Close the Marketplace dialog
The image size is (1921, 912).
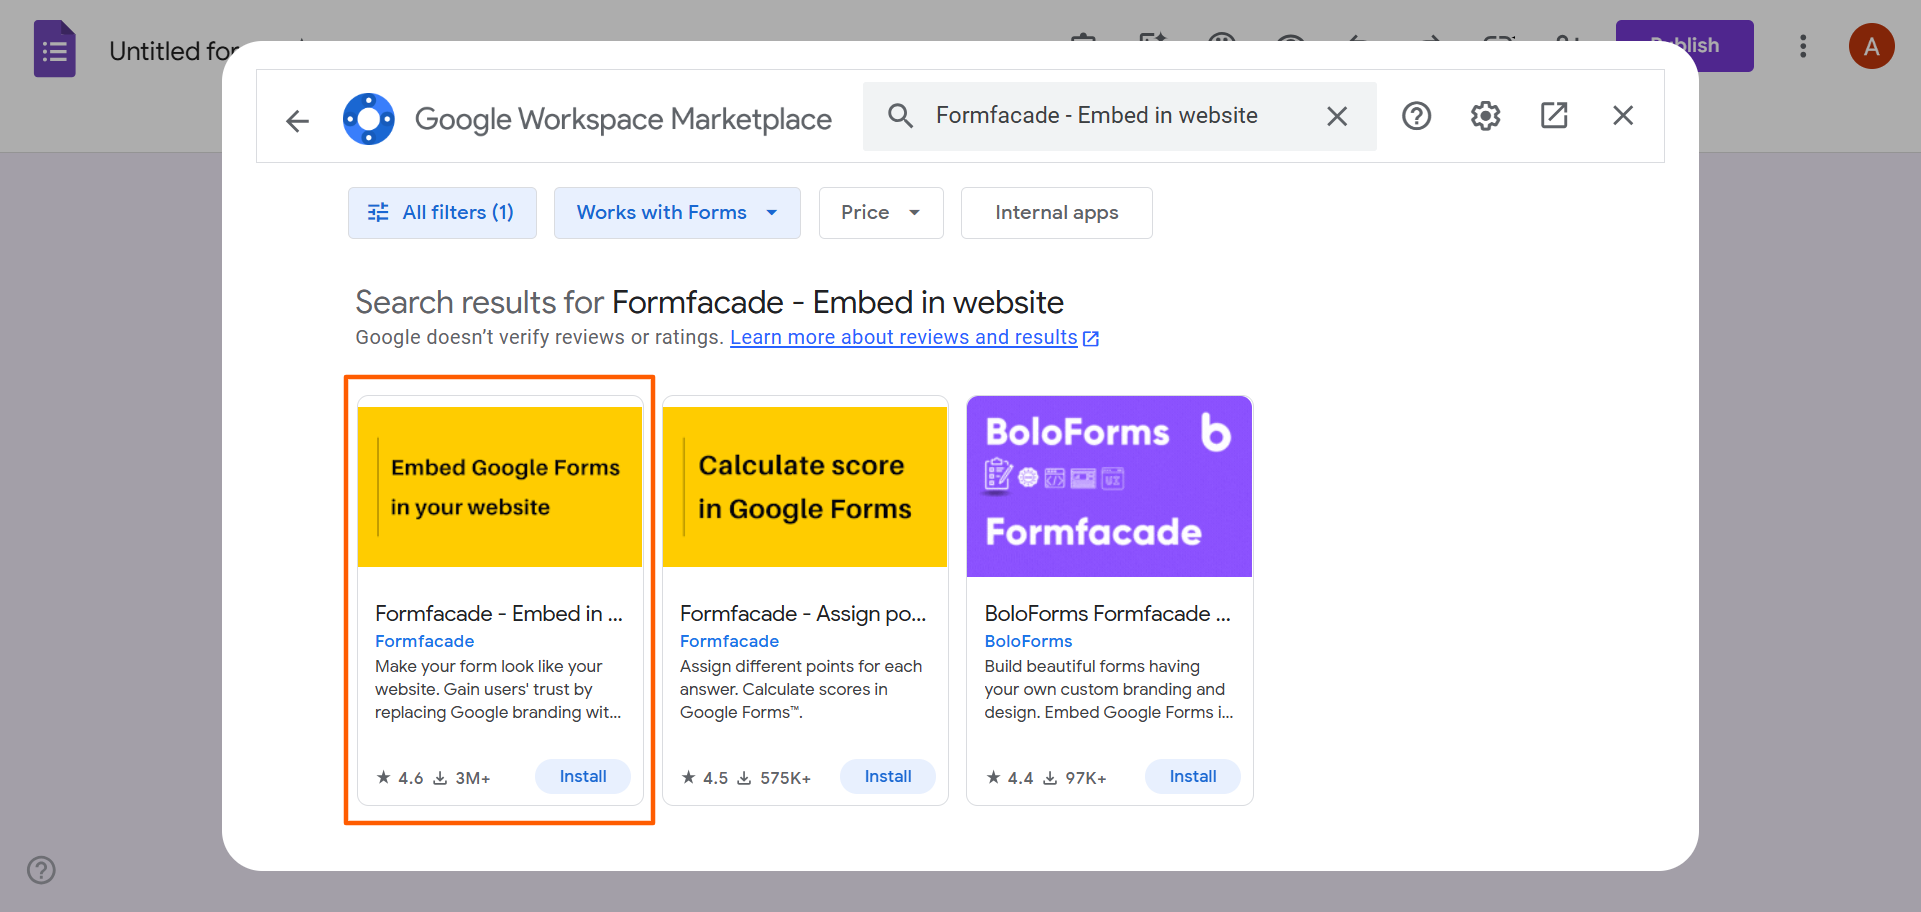coord(1622,115)
